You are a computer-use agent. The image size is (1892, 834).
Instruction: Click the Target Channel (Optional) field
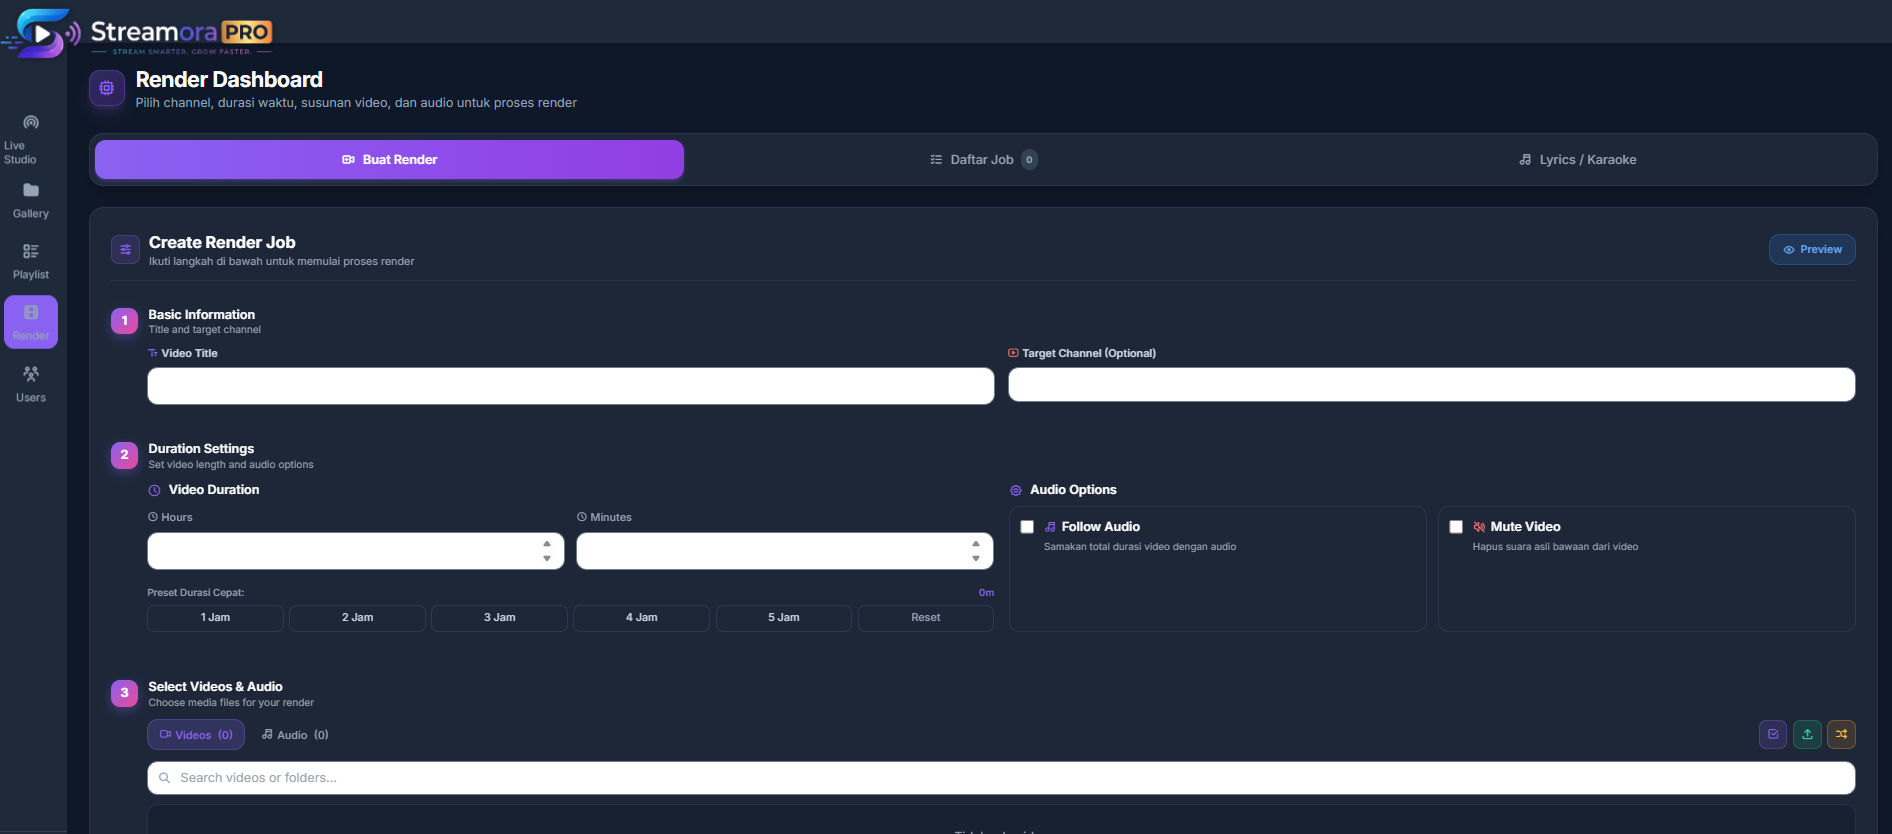(1432, 385)
